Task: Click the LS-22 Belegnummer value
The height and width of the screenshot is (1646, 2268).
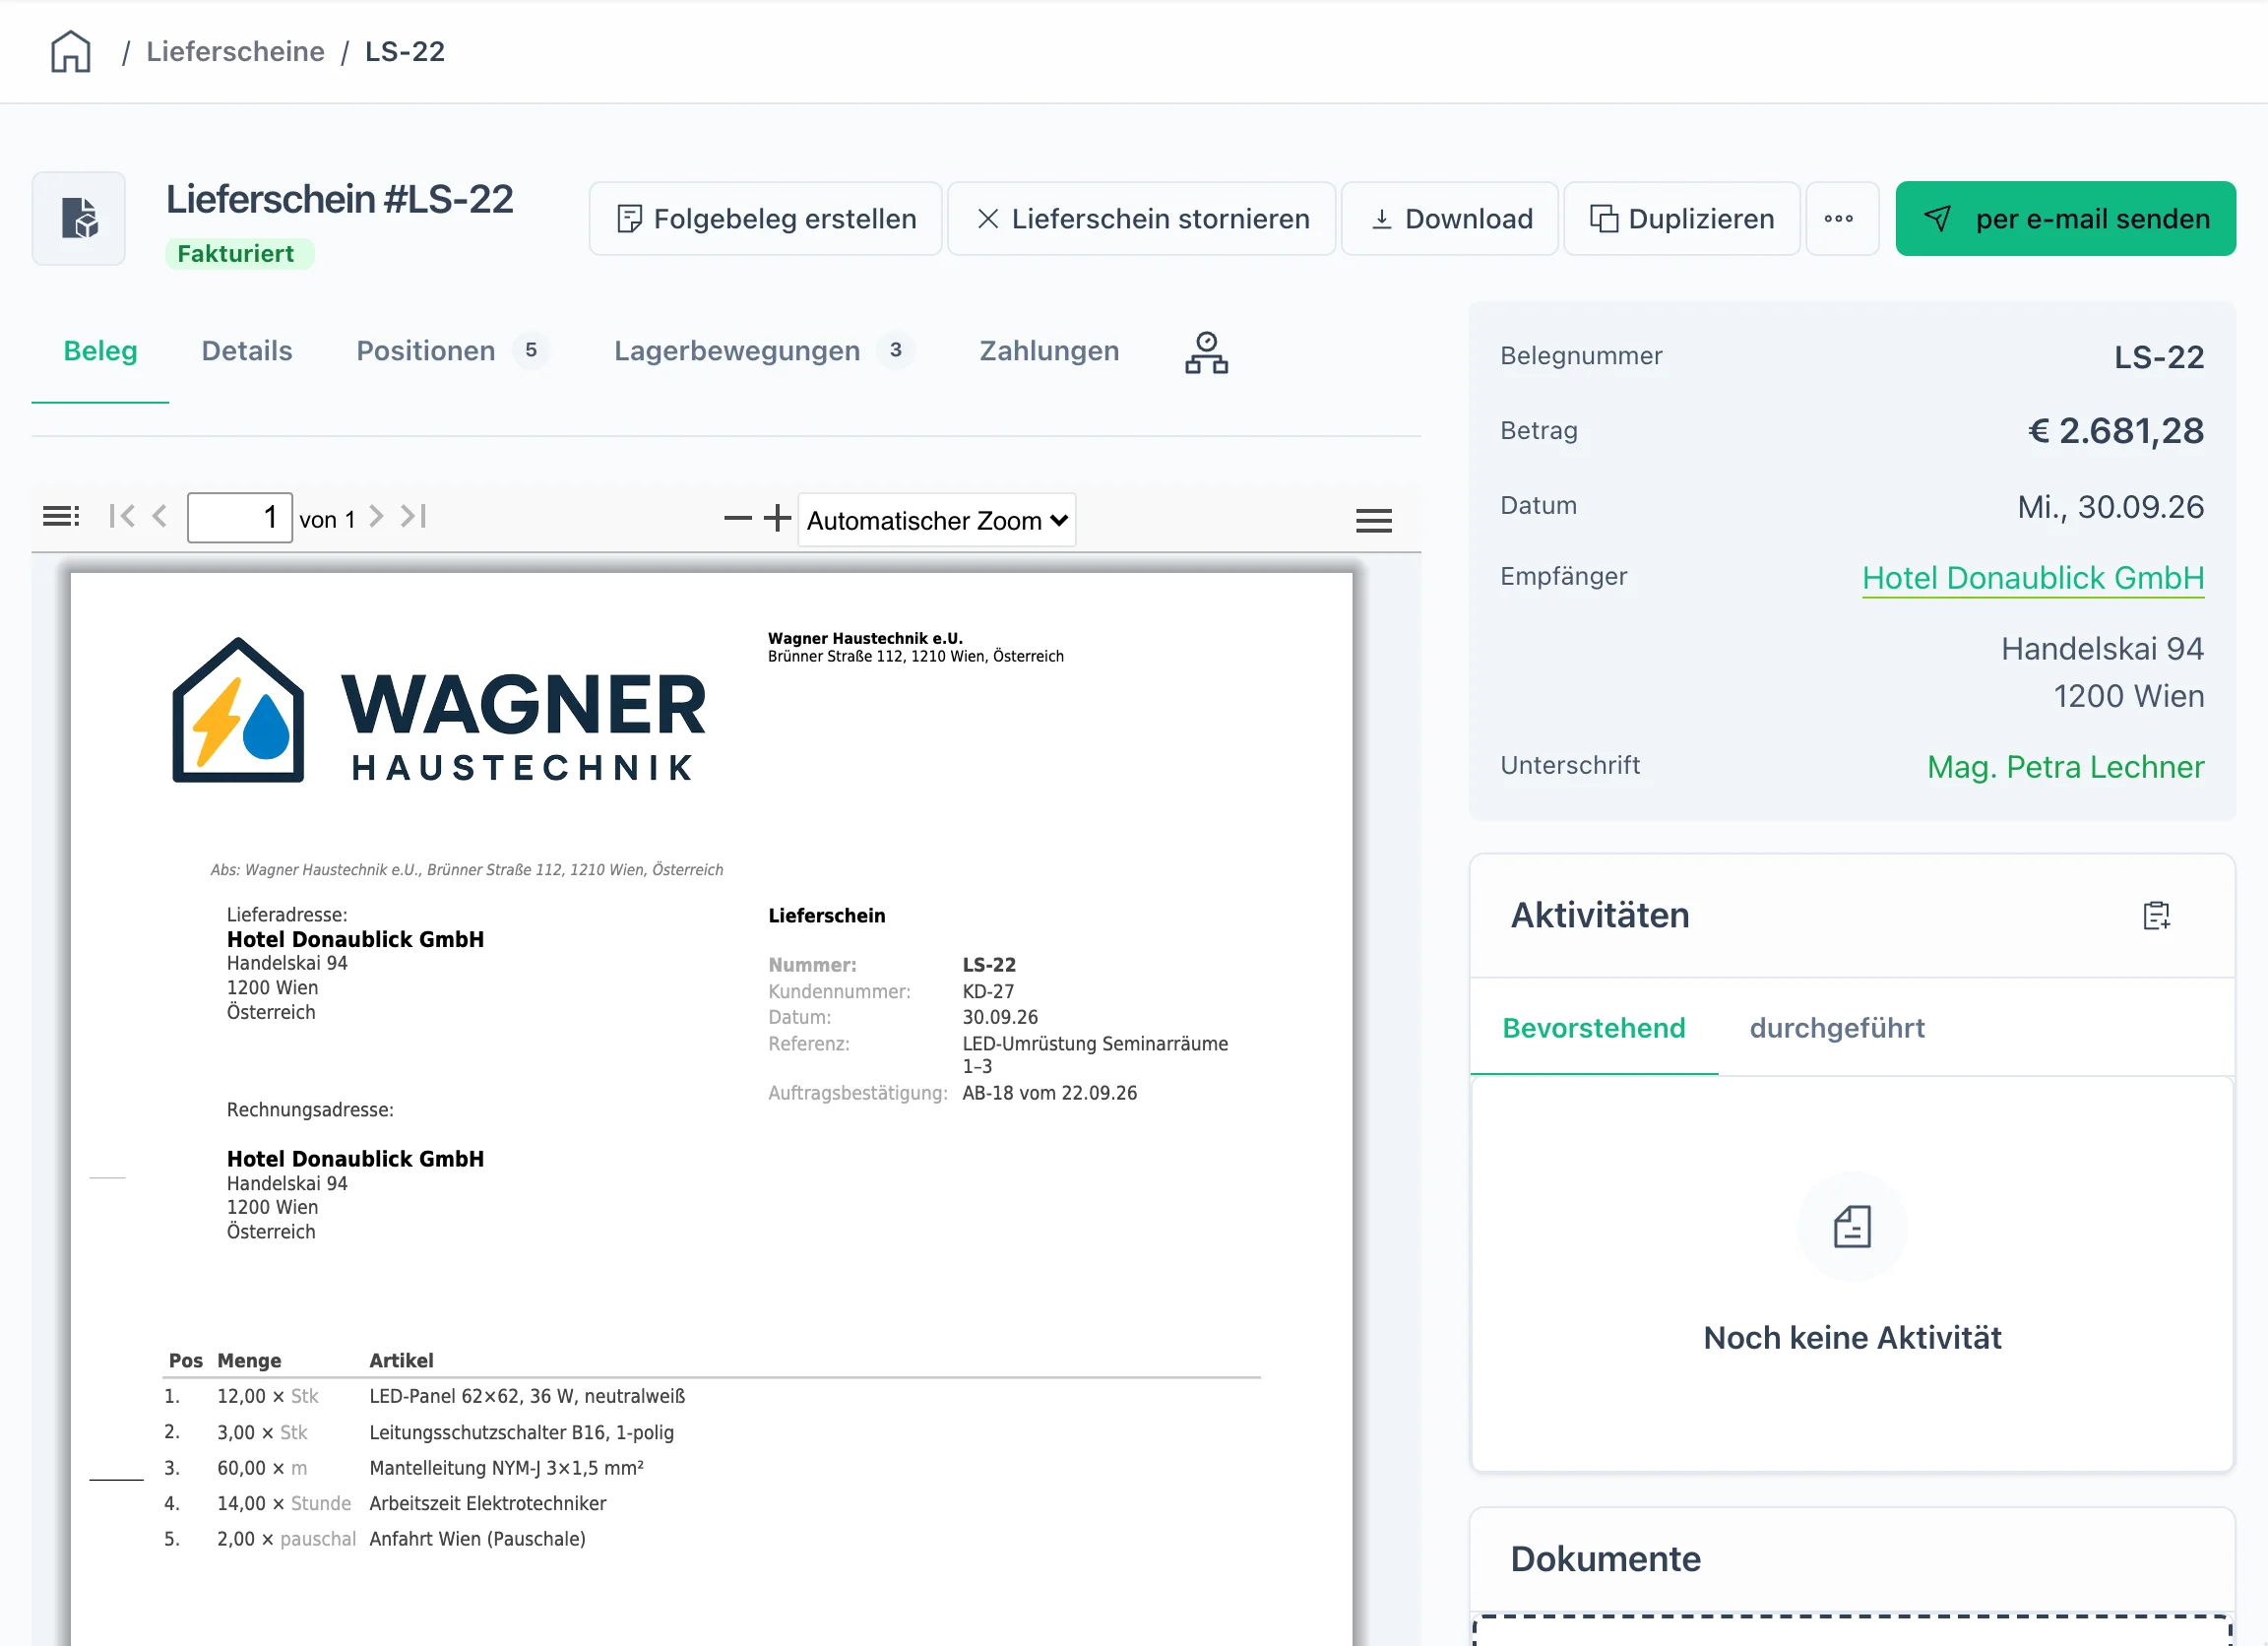Action: coord(2159,357)
